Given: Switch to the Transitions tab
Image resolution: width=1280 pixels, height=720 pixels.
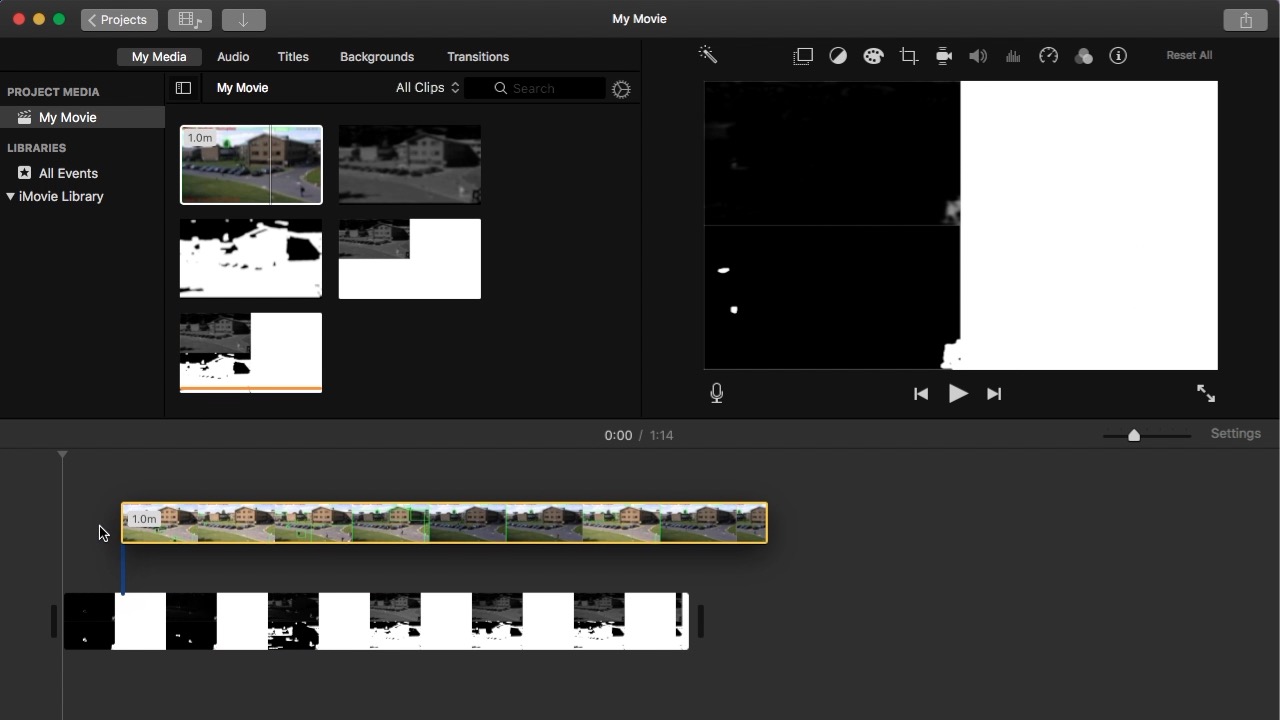Looking at the screenshot, I should [478, 56].
